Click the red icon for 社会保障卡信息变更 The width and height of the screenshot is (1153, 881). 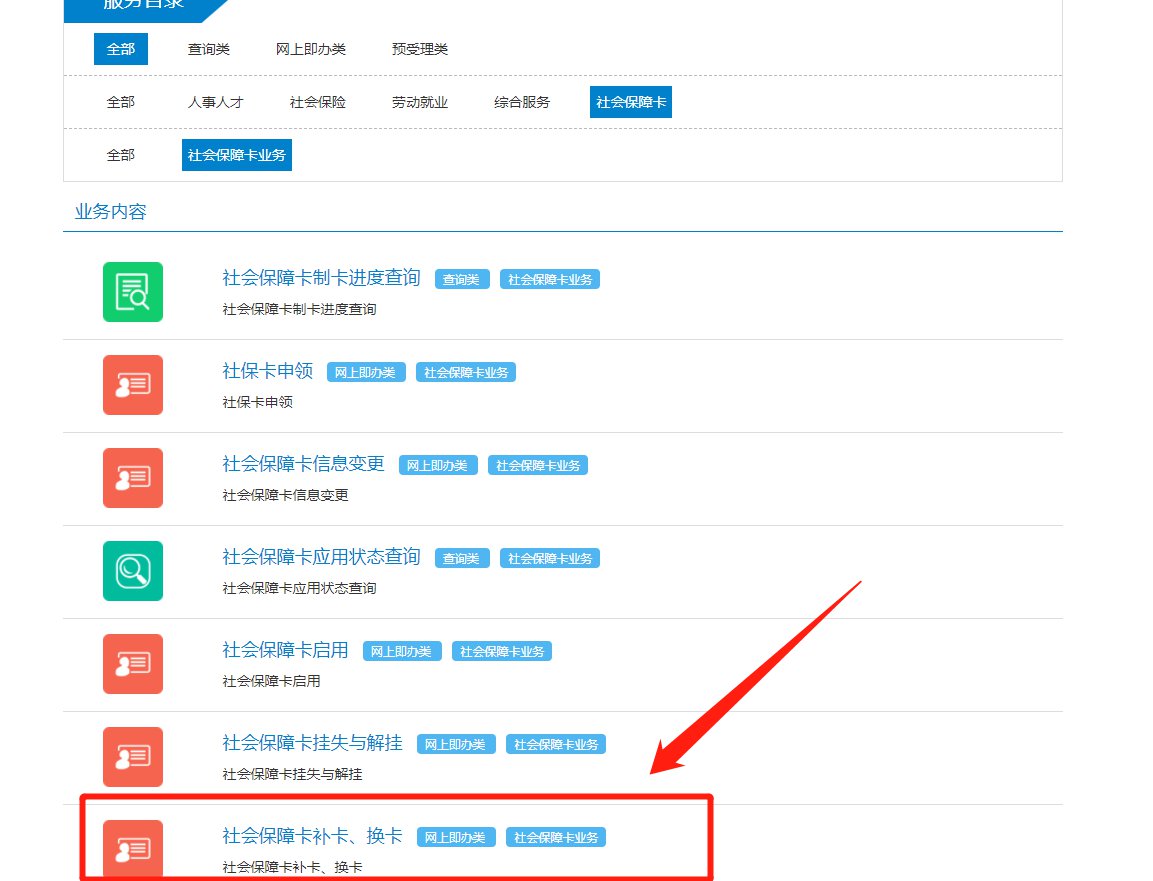click(132, 478)
